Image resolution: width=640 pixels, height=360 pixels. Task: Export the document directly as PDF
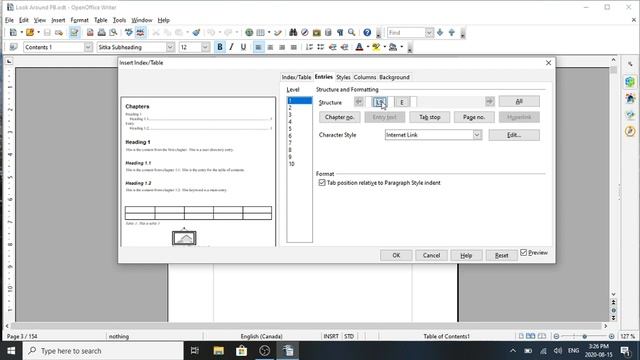point(90,33)
